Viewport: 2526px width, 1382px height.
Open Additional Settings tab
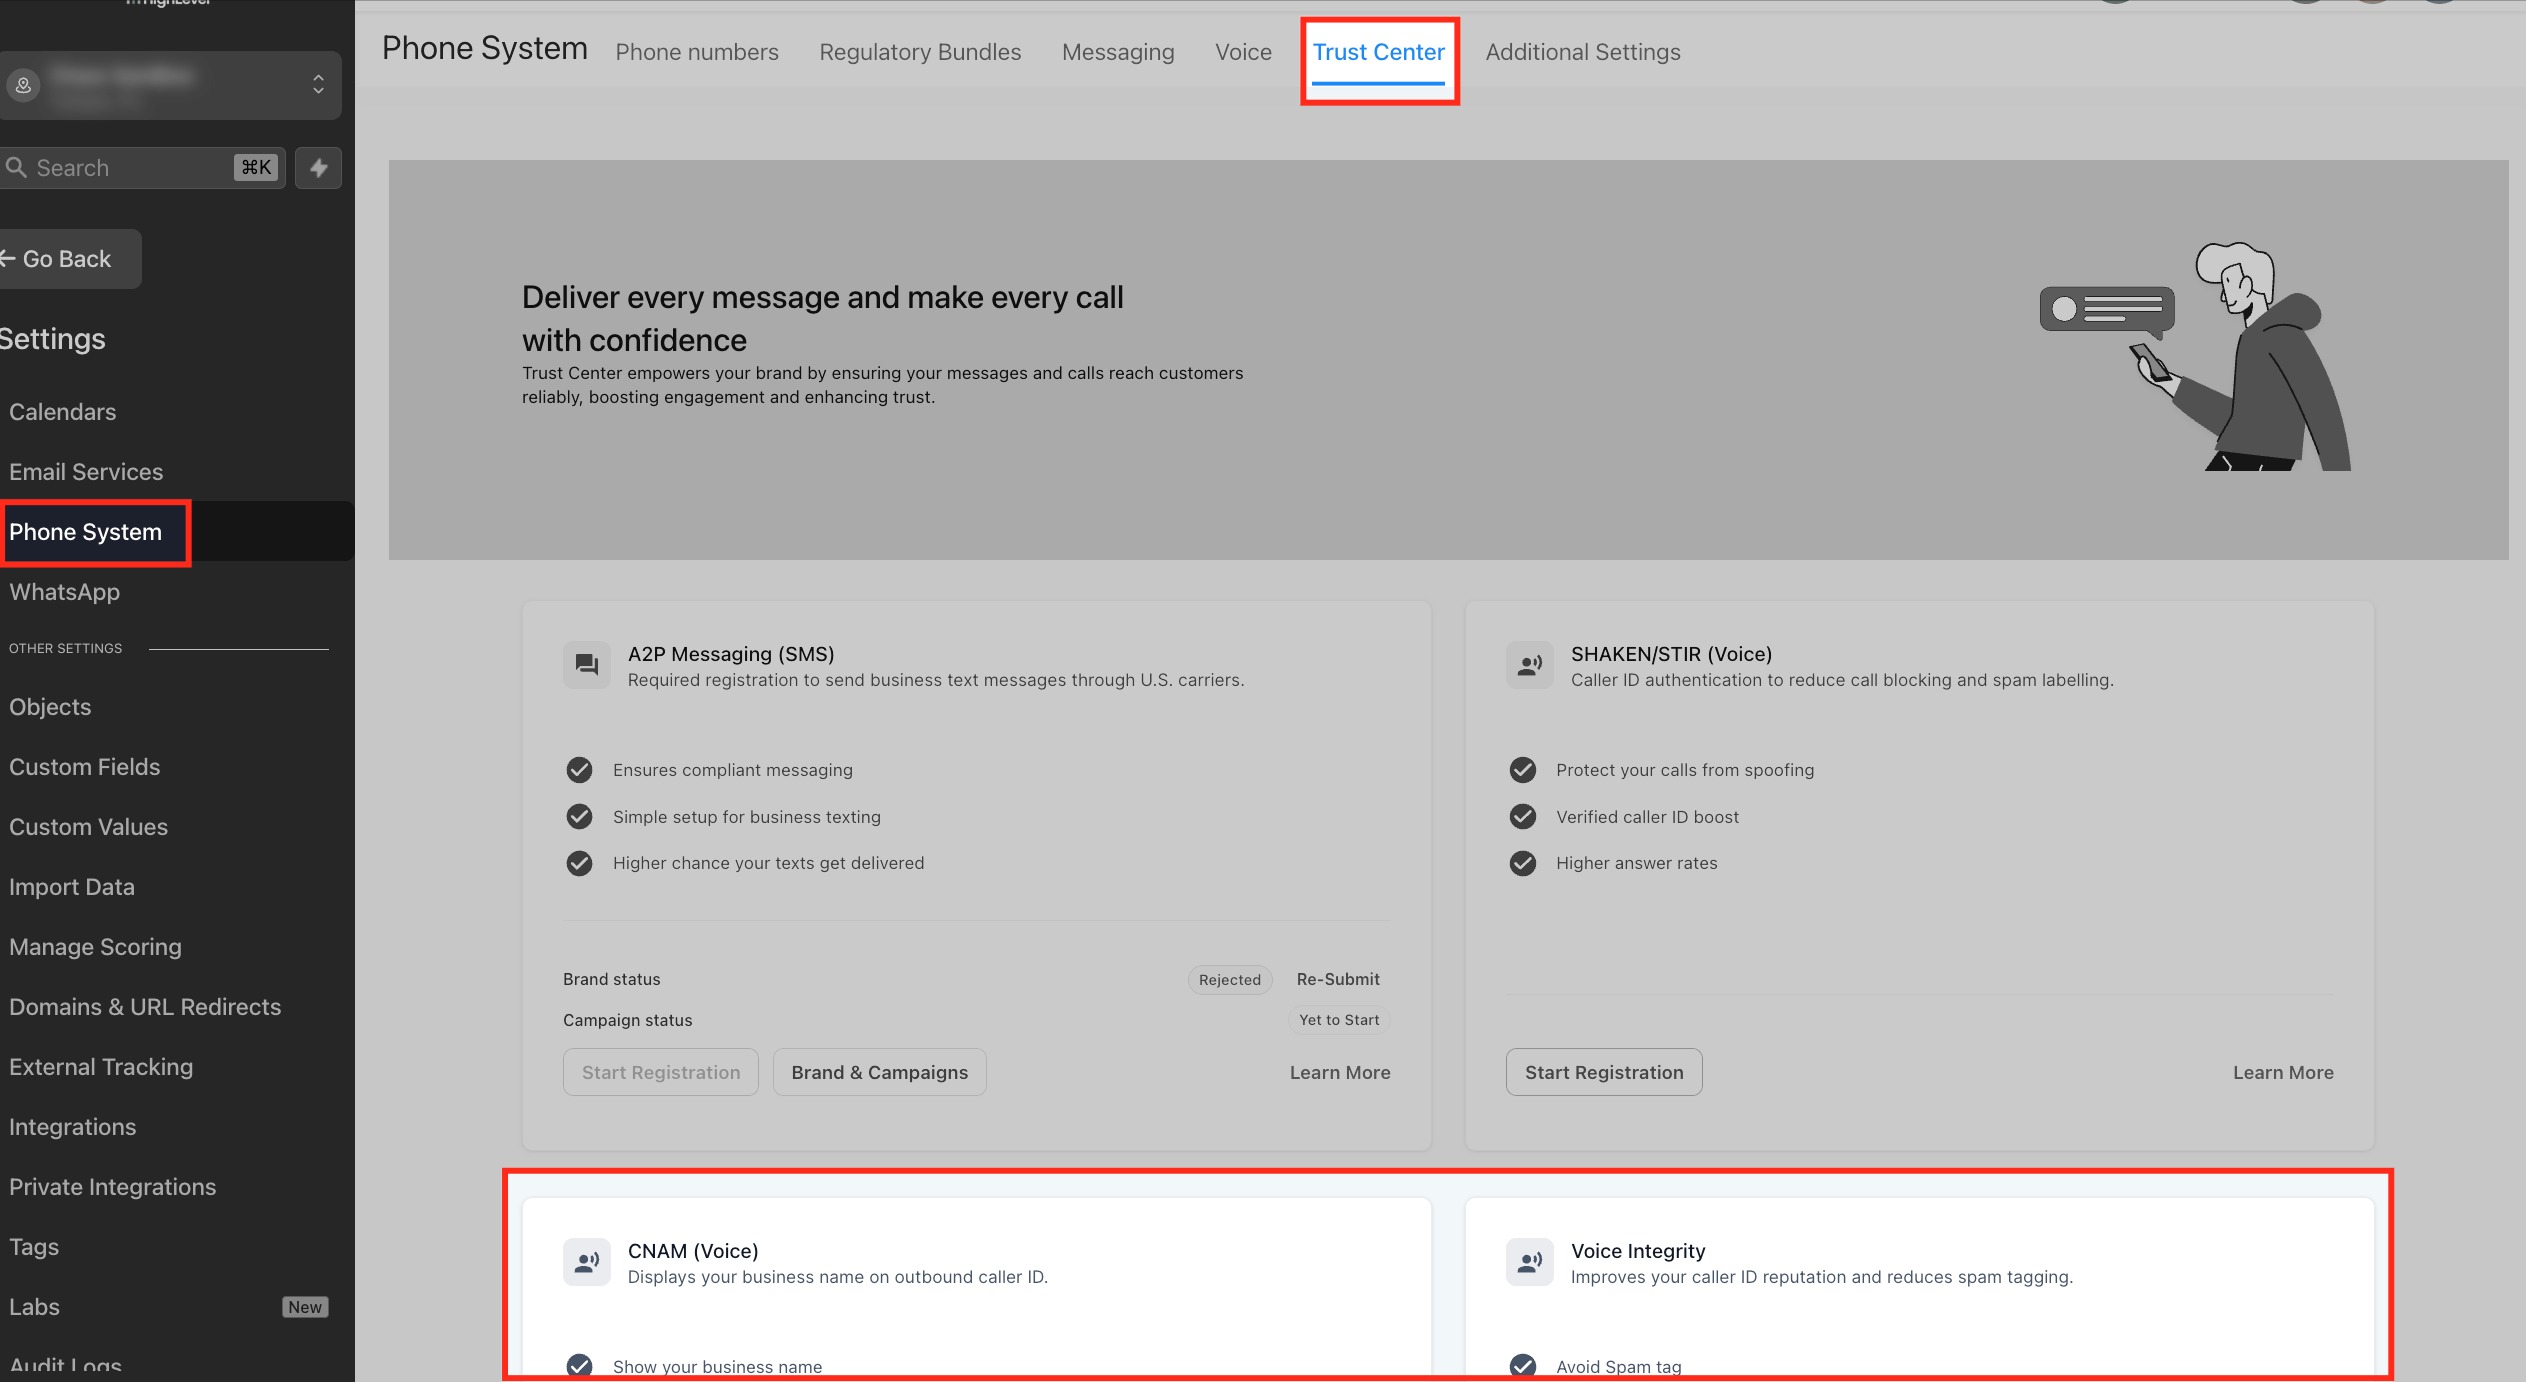pos(1583,52)
